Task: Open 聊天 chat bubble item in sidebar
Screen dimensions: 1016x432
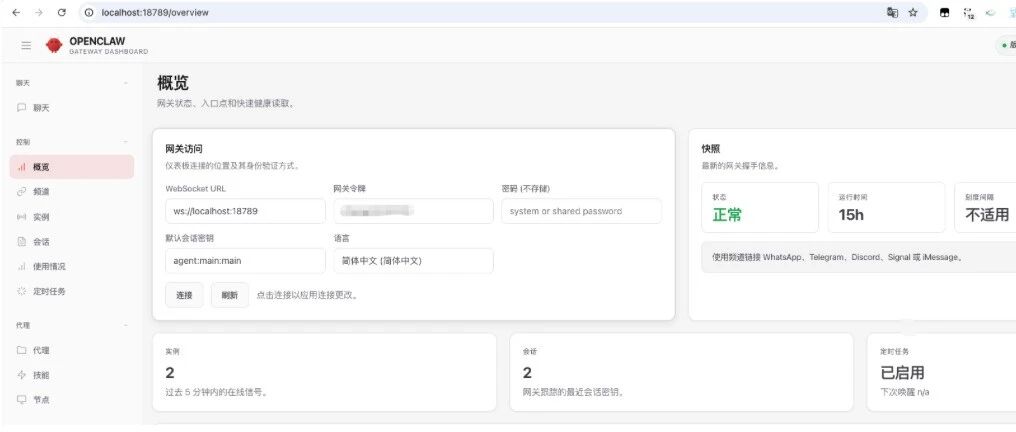Action: coord(72,108)
